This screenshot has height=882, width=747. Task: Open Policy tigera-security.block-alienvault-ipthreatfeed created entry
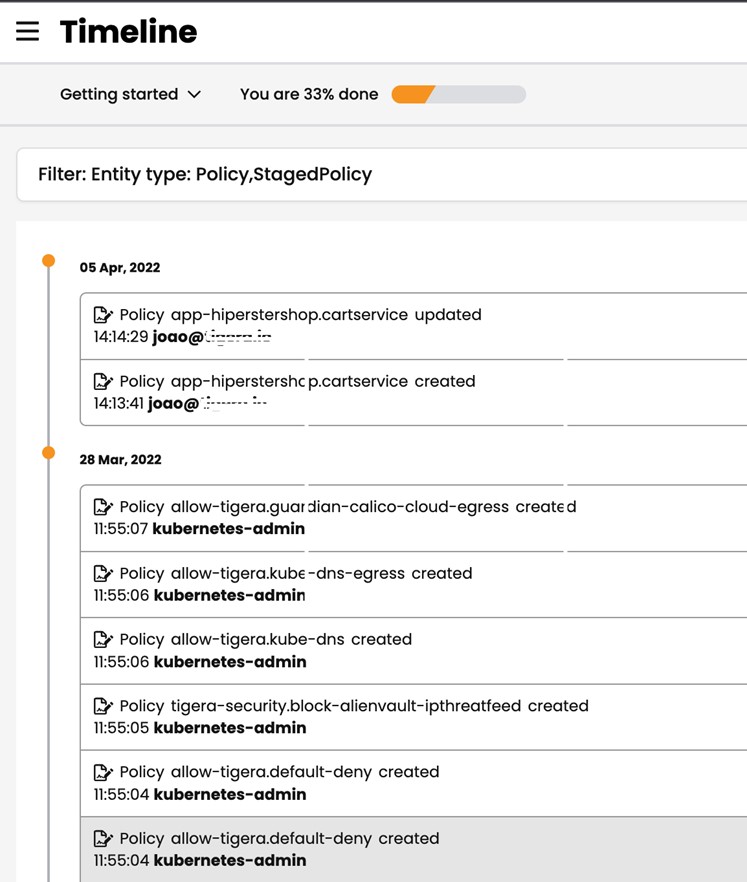click(x=413, y=717)
